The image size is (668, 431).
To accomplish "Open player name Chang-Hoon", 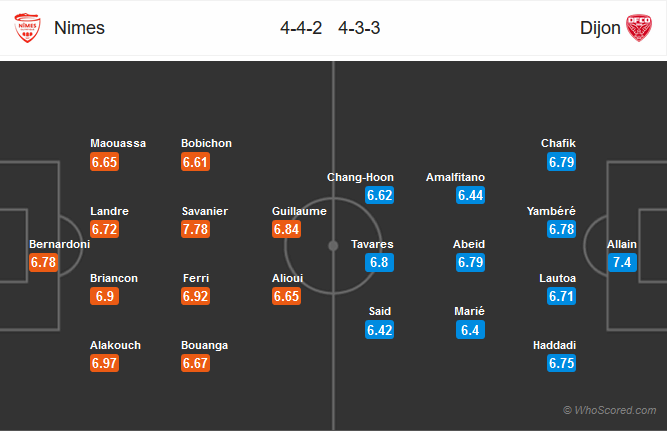I will tap(360, 177).
